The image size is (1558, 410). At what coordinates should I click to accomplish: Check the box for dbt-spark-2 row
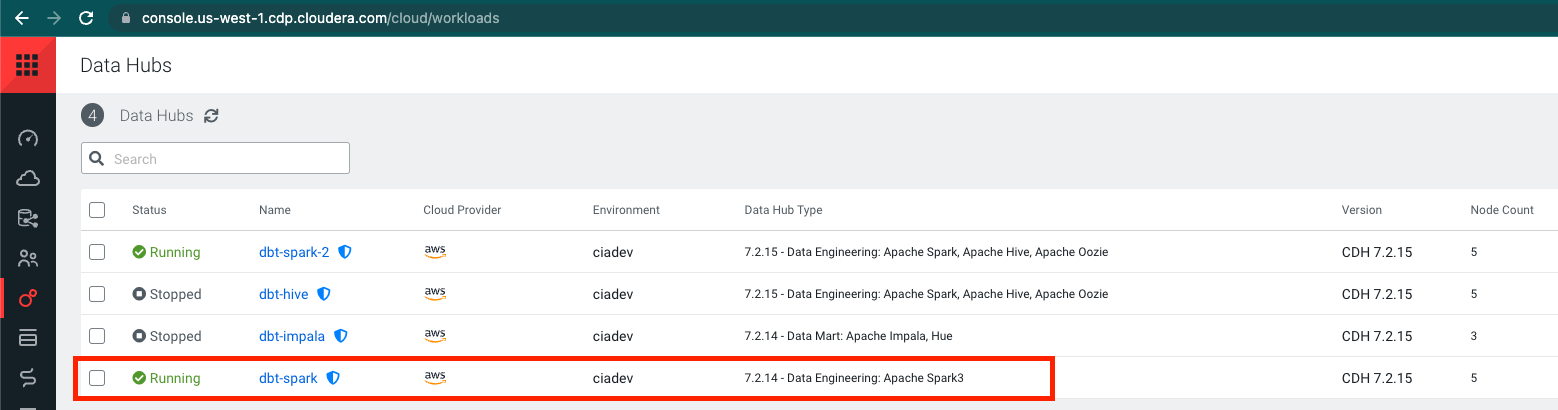coord(97,252)
